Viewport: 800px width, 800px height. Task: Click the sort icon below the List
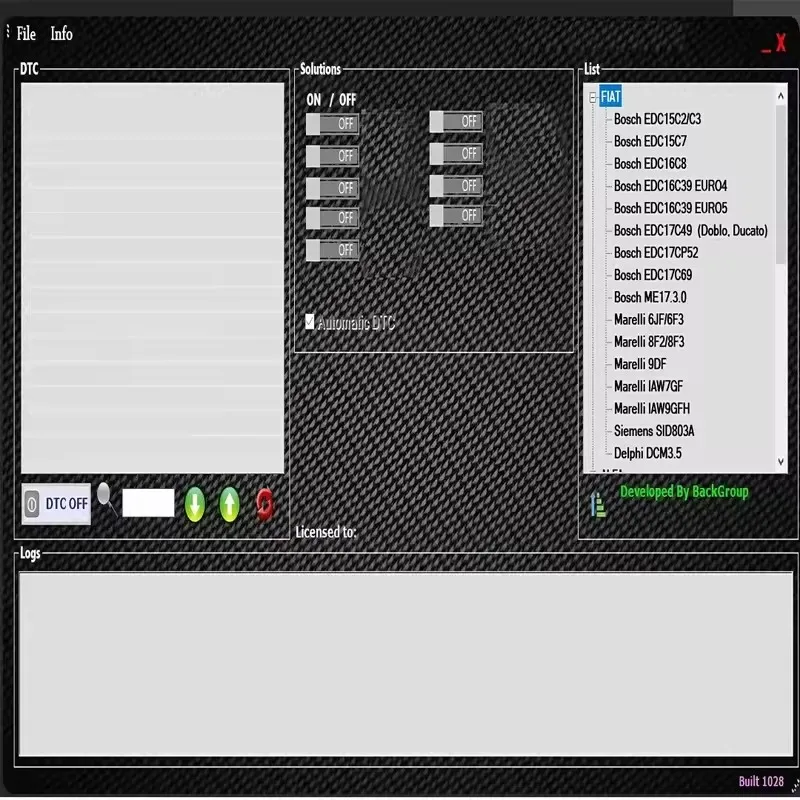(x=598, y=505)
